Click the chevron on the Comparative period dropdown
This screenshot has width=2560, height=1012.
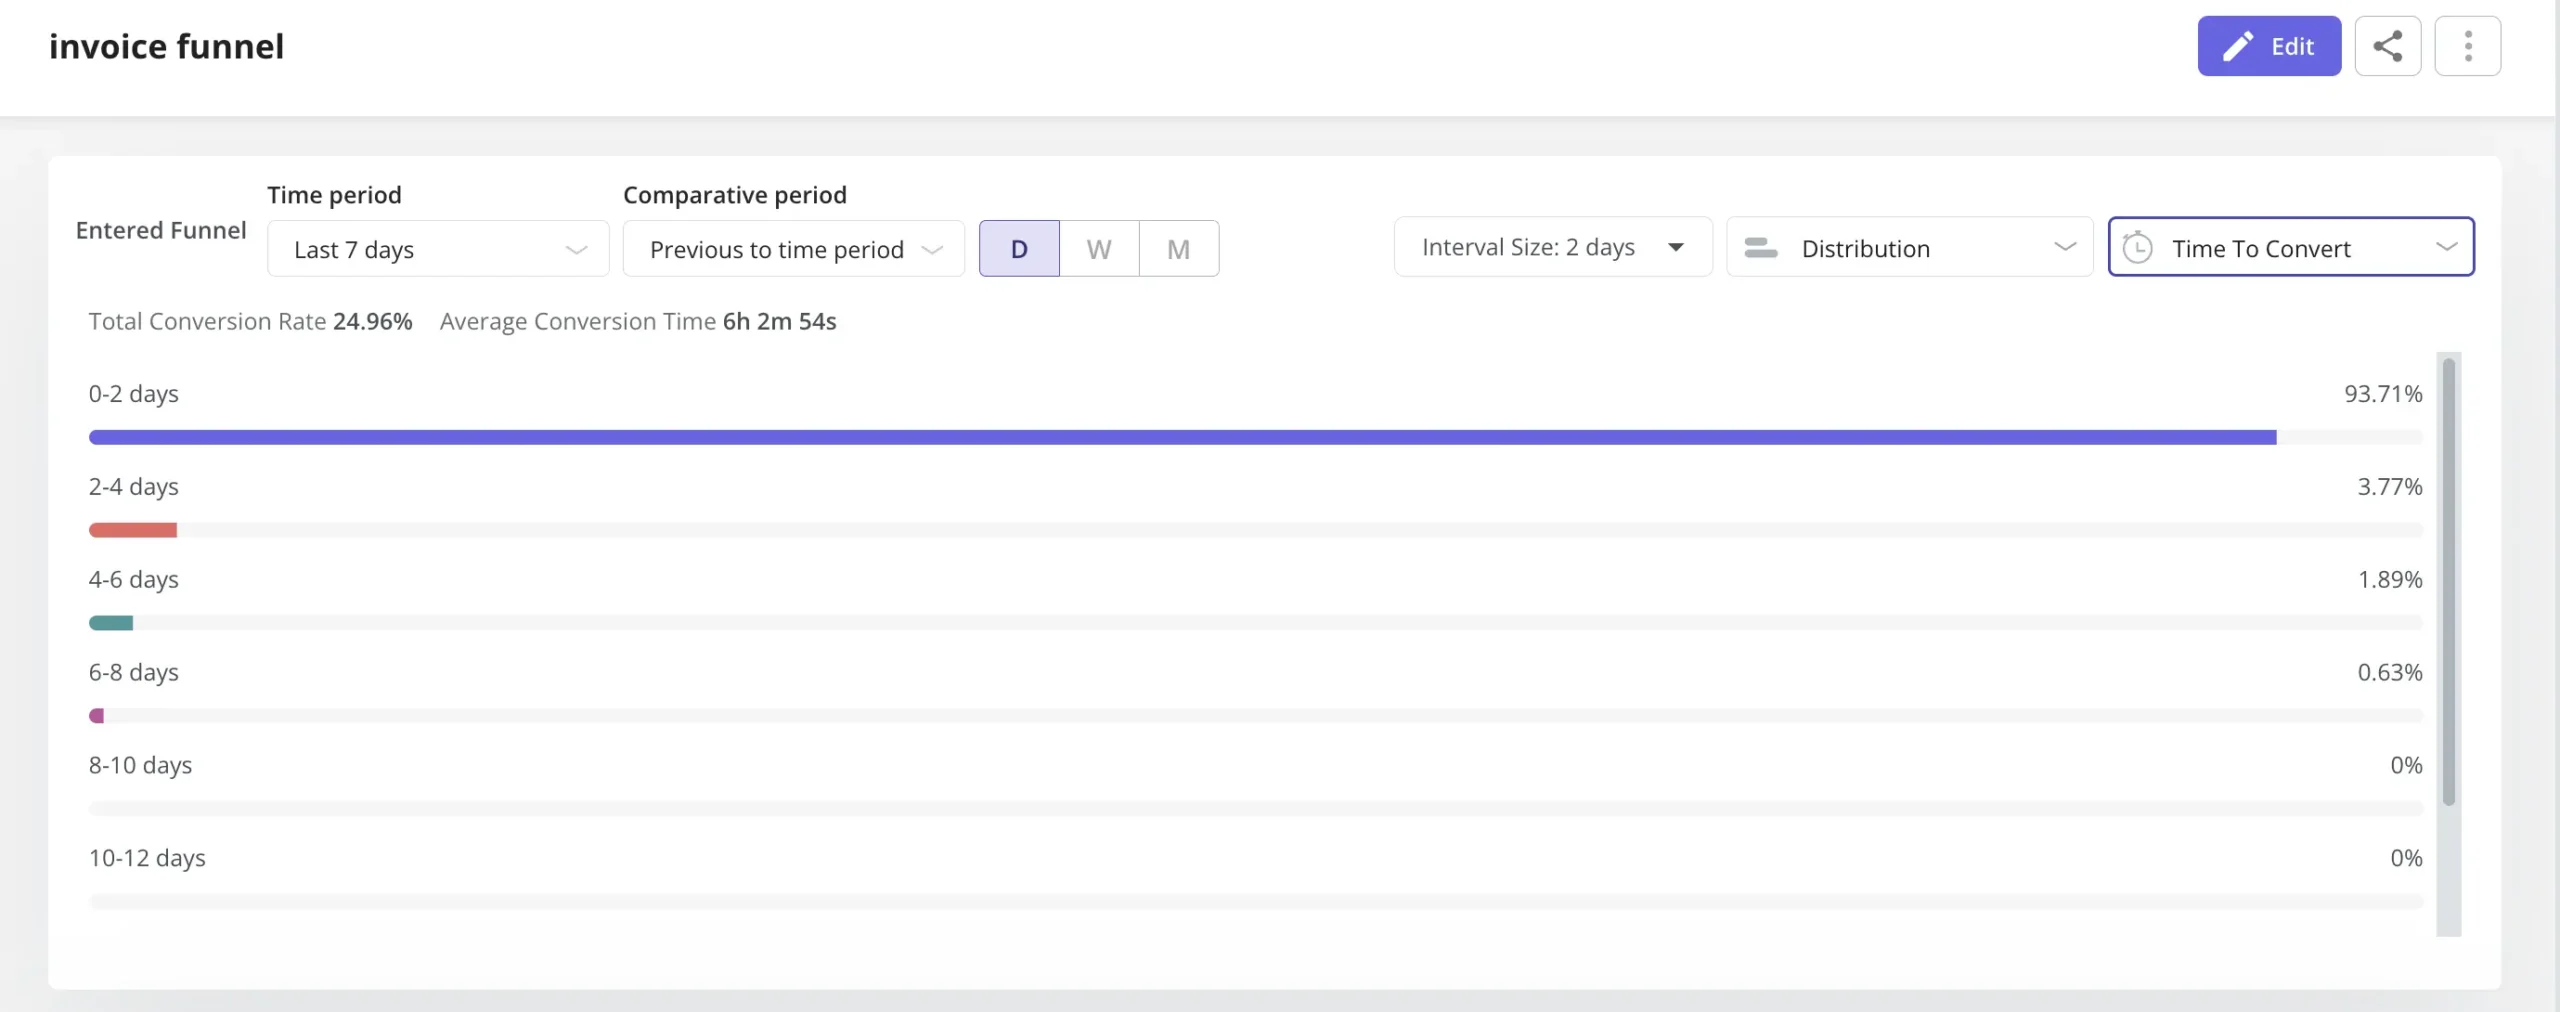tap(930, 249)
